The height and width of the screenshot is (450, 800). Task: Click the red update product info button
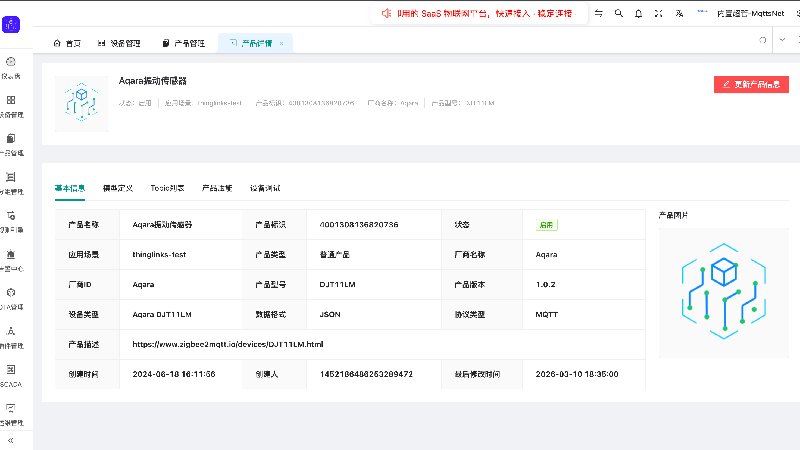point(751,84)
